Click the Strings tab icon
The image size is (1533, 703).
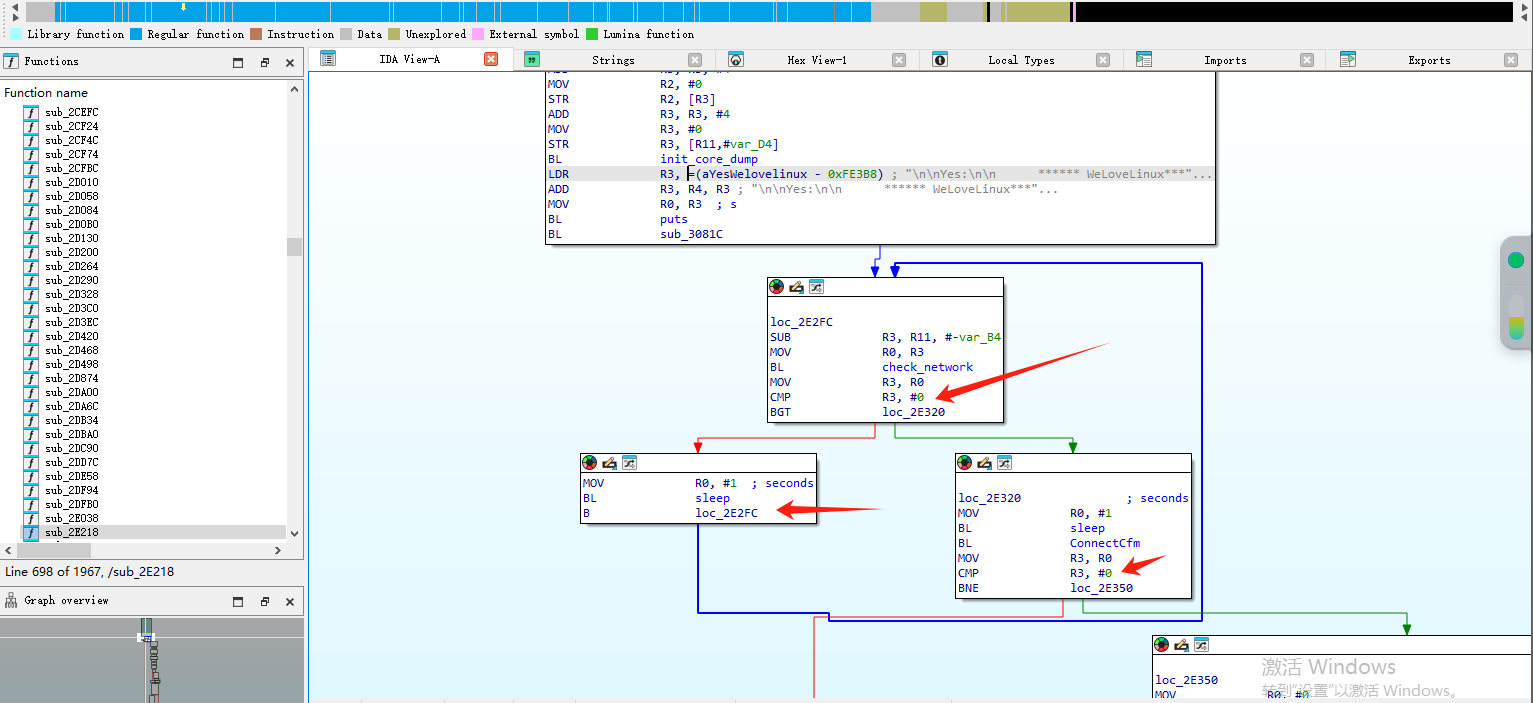(x=532, y=59)
